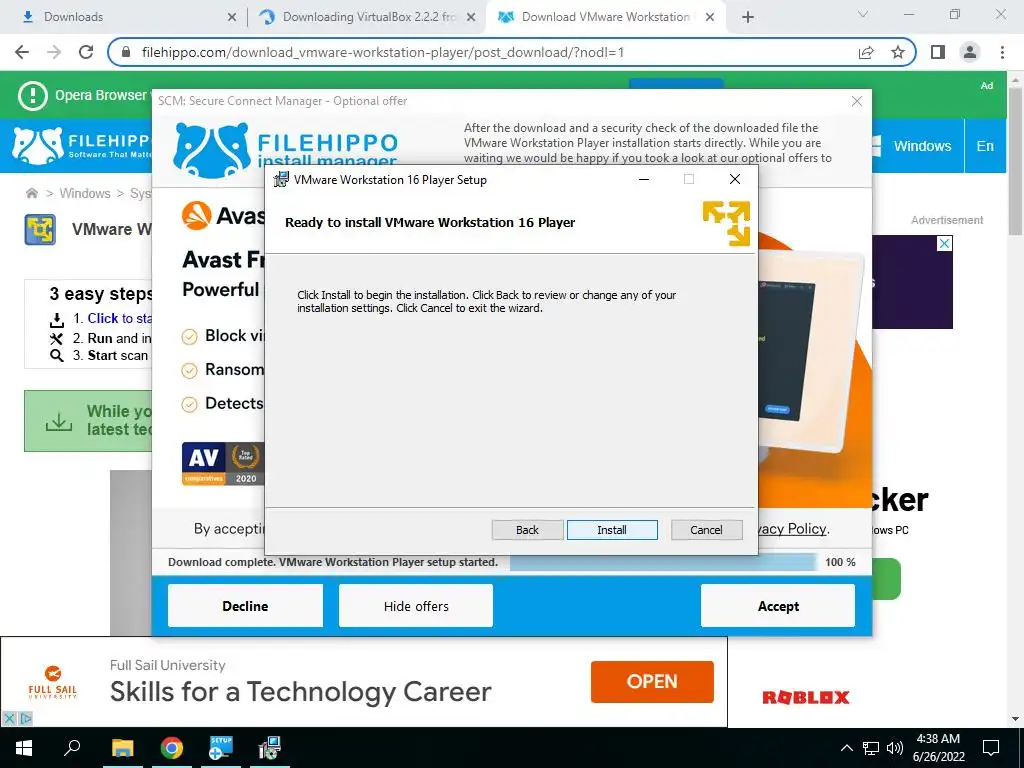Click Avast logo in offer window

[x=222, y=216]
